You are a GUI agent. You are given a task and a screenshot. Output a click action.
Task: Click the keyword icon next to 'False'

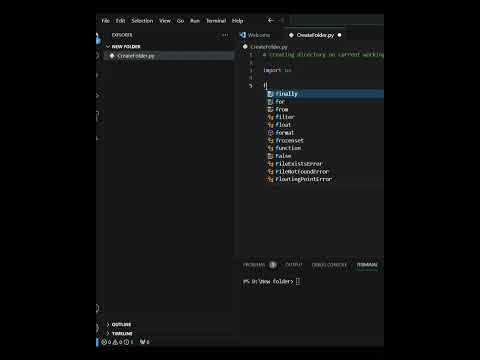[270, 156]
